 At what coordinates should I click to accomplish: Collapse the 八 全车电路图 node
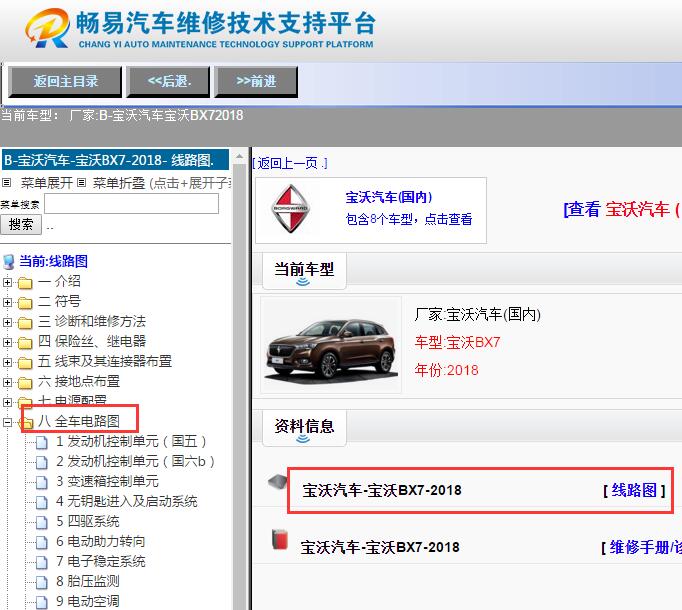tap(7, 422)
